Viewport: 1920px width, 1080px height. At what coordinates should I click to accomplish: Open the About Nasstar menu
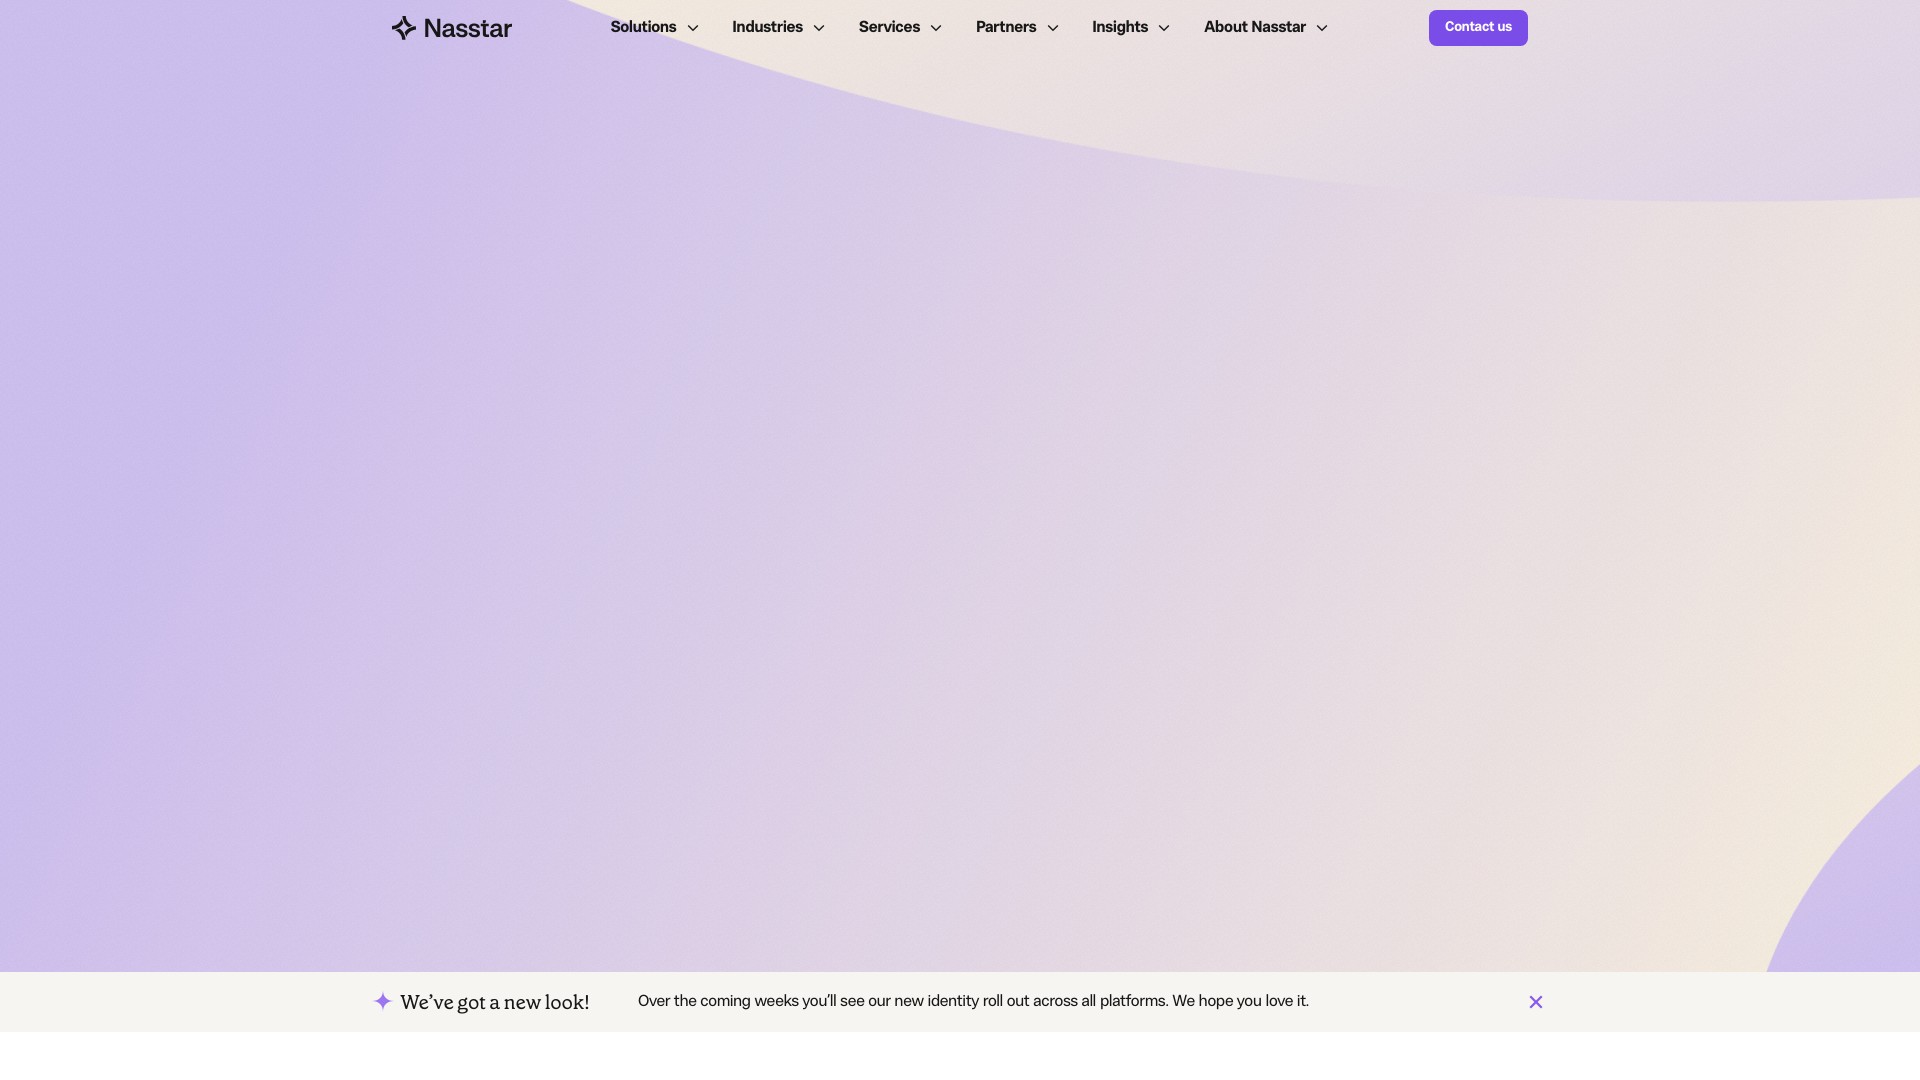click(1254, 27)
